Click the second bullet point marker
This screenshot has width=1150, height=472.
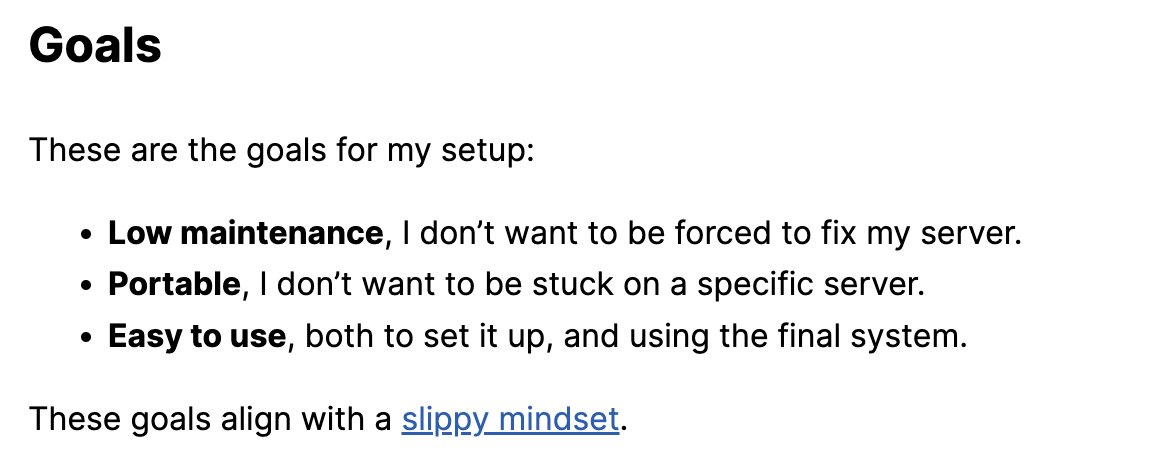tap(87, 286)
